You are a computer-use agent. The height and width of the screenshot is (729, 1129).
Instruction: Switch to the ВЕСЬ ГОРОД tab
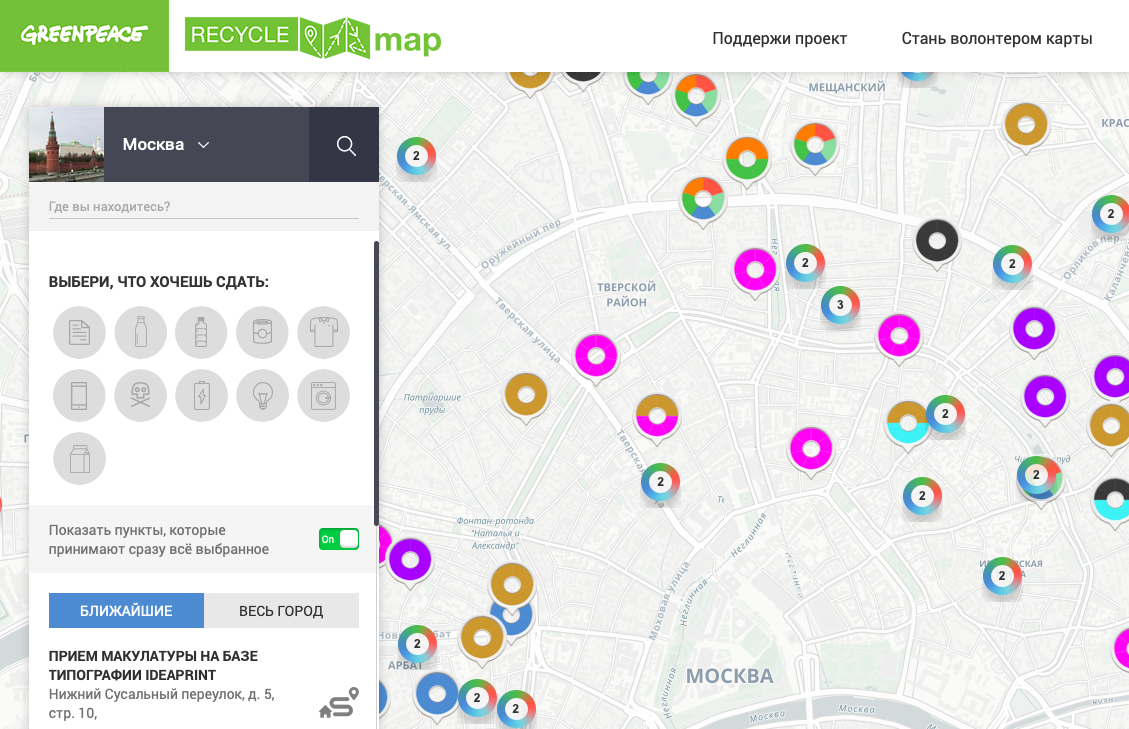click(x=281, y=611)
